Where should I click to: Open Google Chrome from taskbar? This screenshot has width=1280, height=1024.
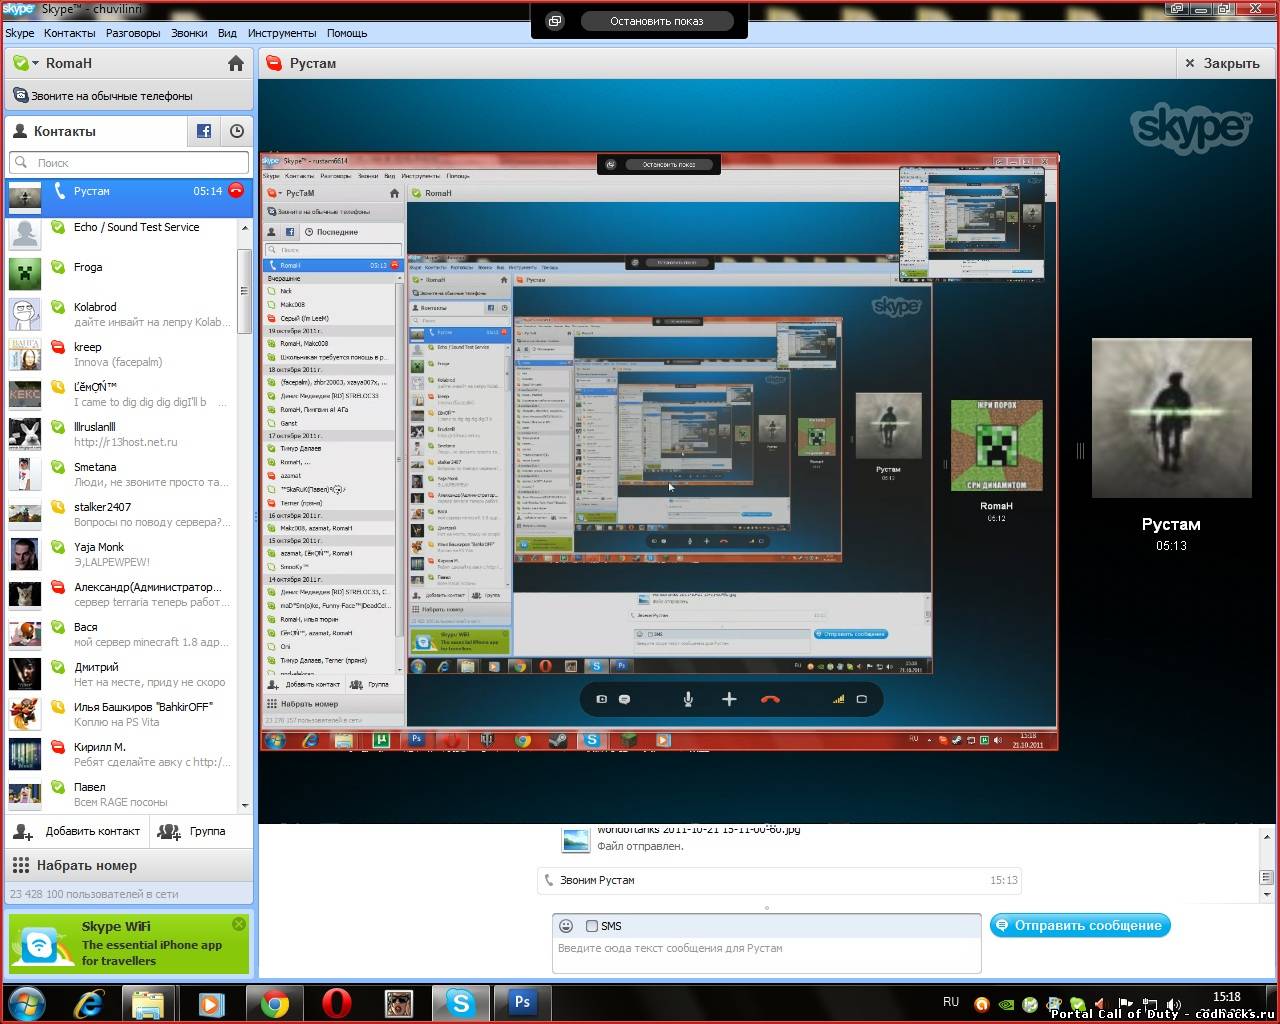pyautogui.click(x=274, y=1003)
